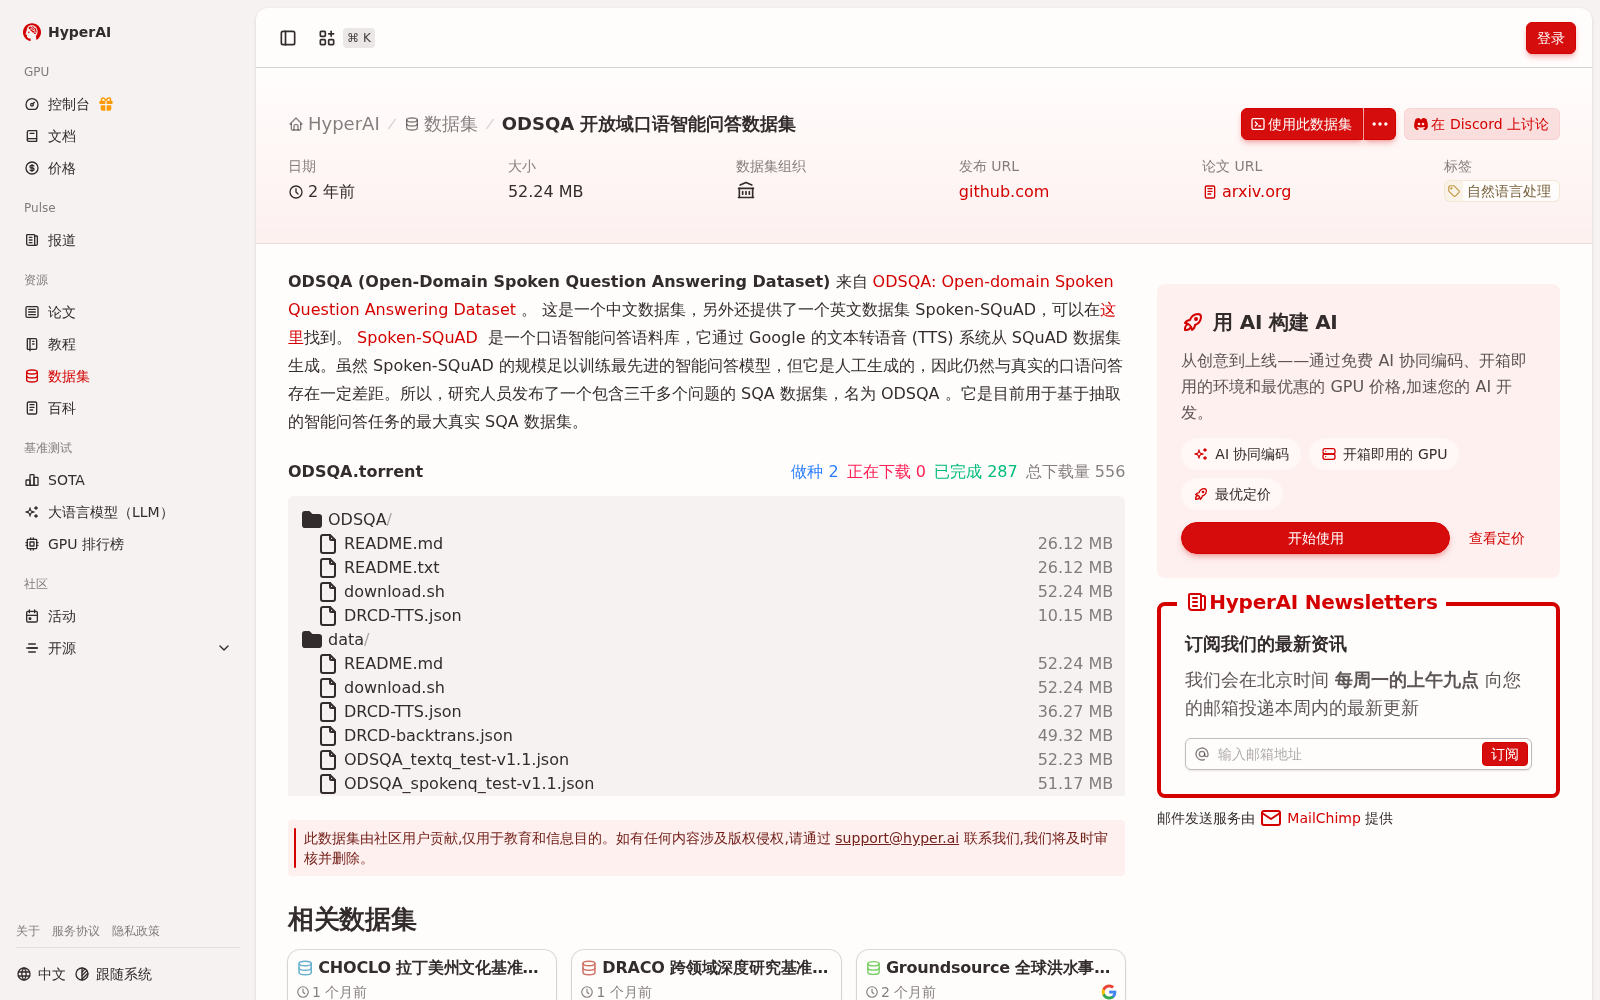Click the data/ folder icon
This screenshot has height=1000, width=1600.
(x=312, y=639)
